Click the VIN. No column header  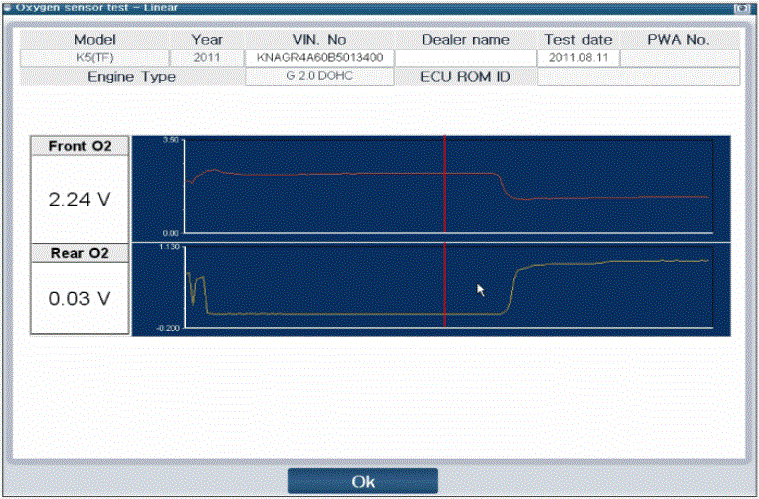click(320, 40)
